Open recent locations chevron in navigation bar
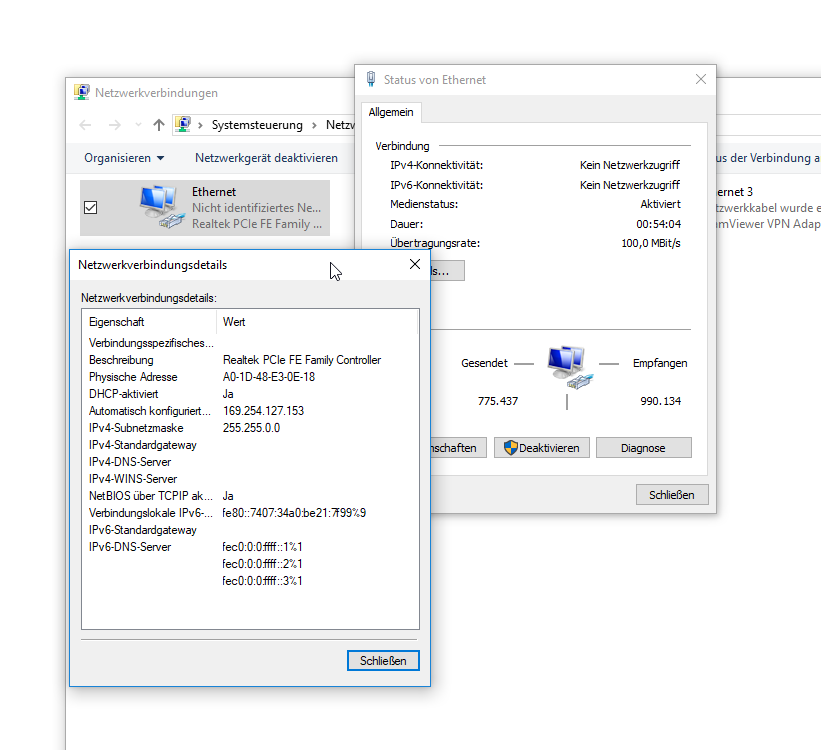The height and width of the screenshot is (750, 821). [x=138, y=125]
